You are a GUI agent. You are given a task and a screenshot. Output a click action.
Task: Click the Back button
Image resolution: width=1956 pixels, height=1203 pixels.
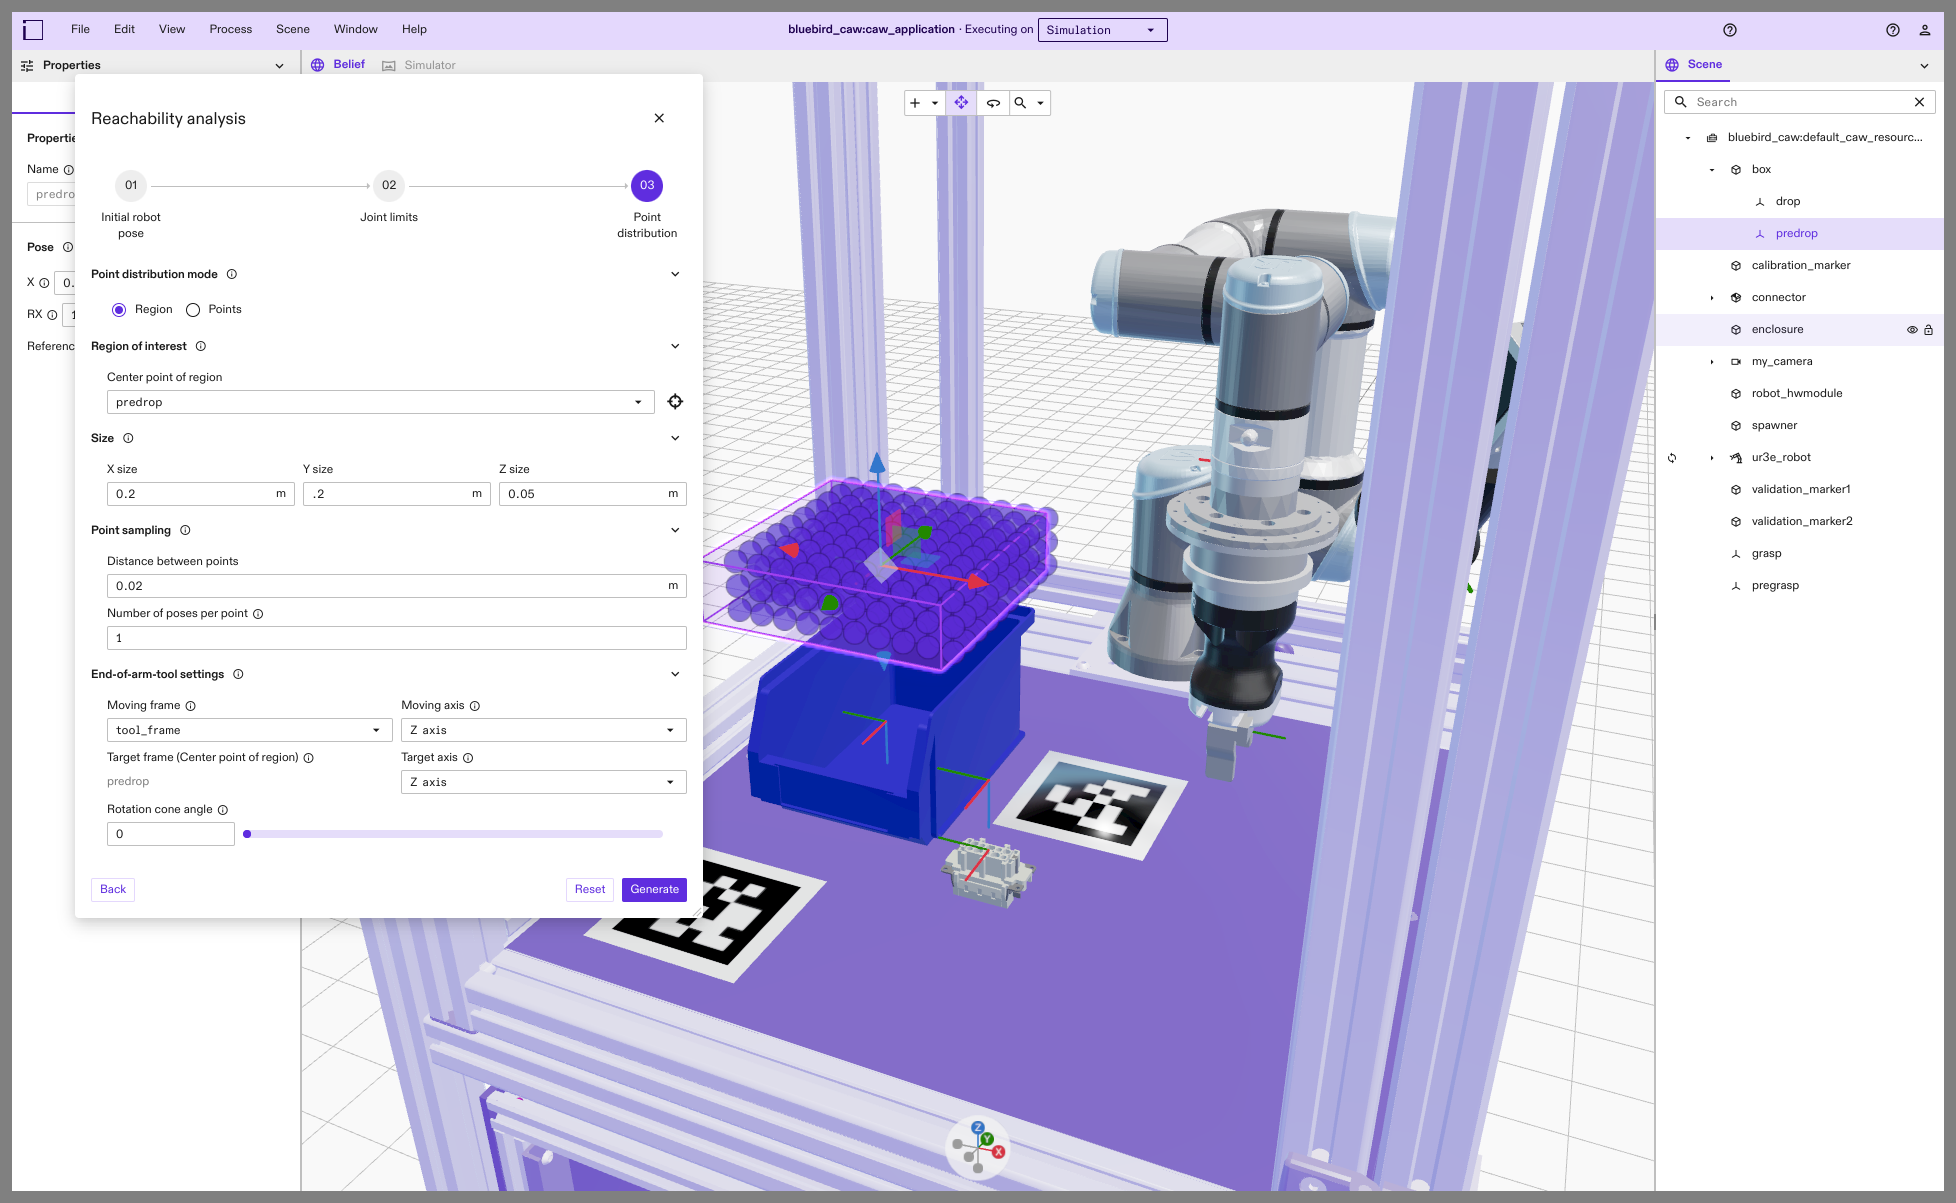[x=113, y=890]
